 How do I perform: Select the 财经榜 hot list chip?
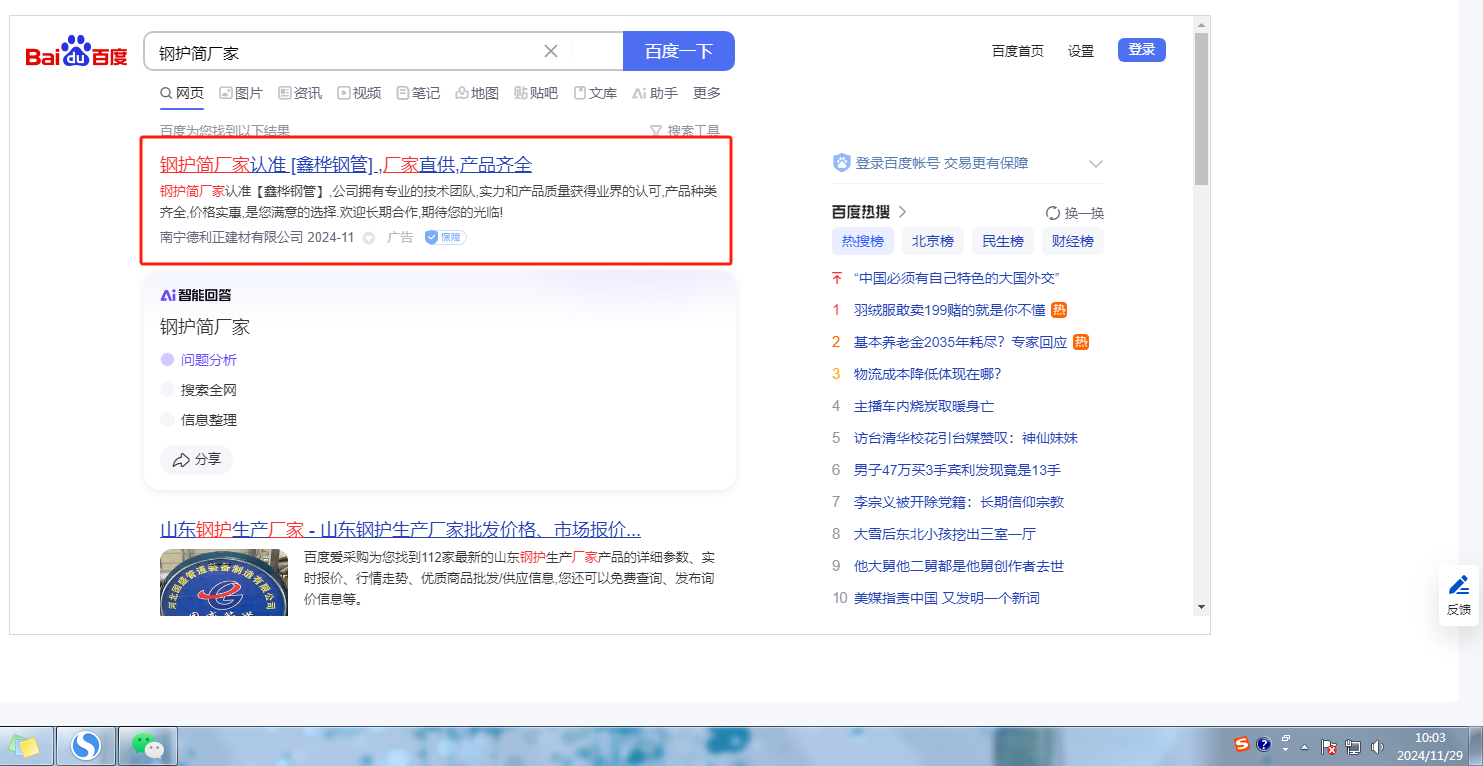1072,241
